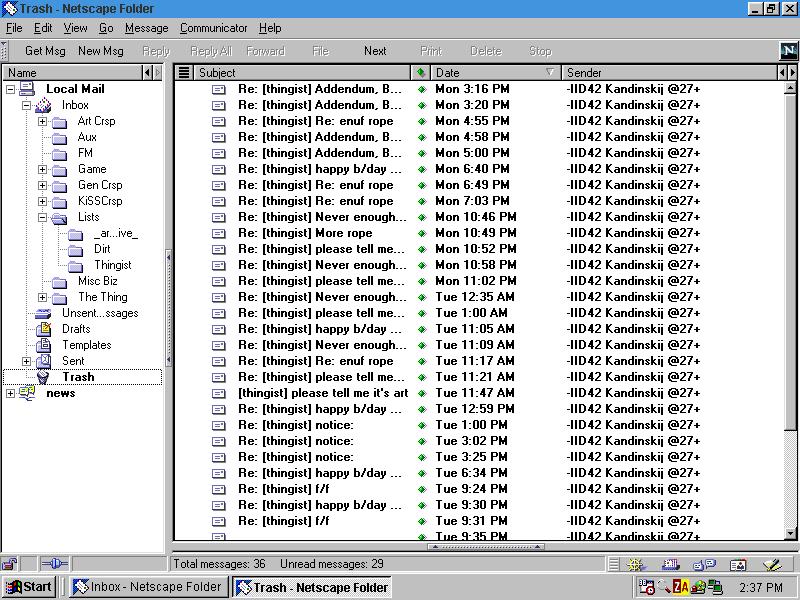This screenshot has width=800, height=600.
Task: Toggle read diamond for Tue 1:00 AM message
Action: tap(421, 313)
